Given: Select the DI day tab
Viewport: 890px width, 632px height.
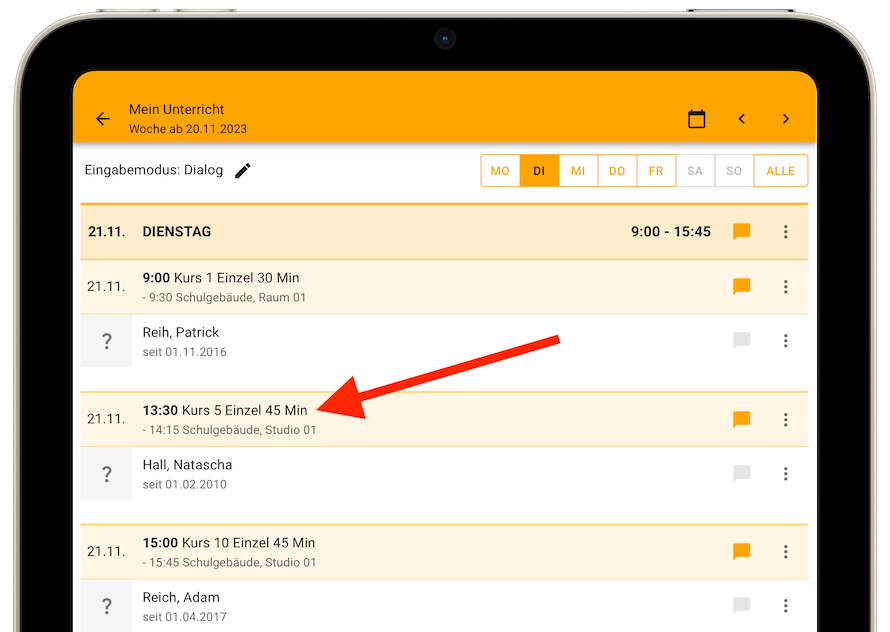Looking at the screenshot, I should [x=539, y=171].
